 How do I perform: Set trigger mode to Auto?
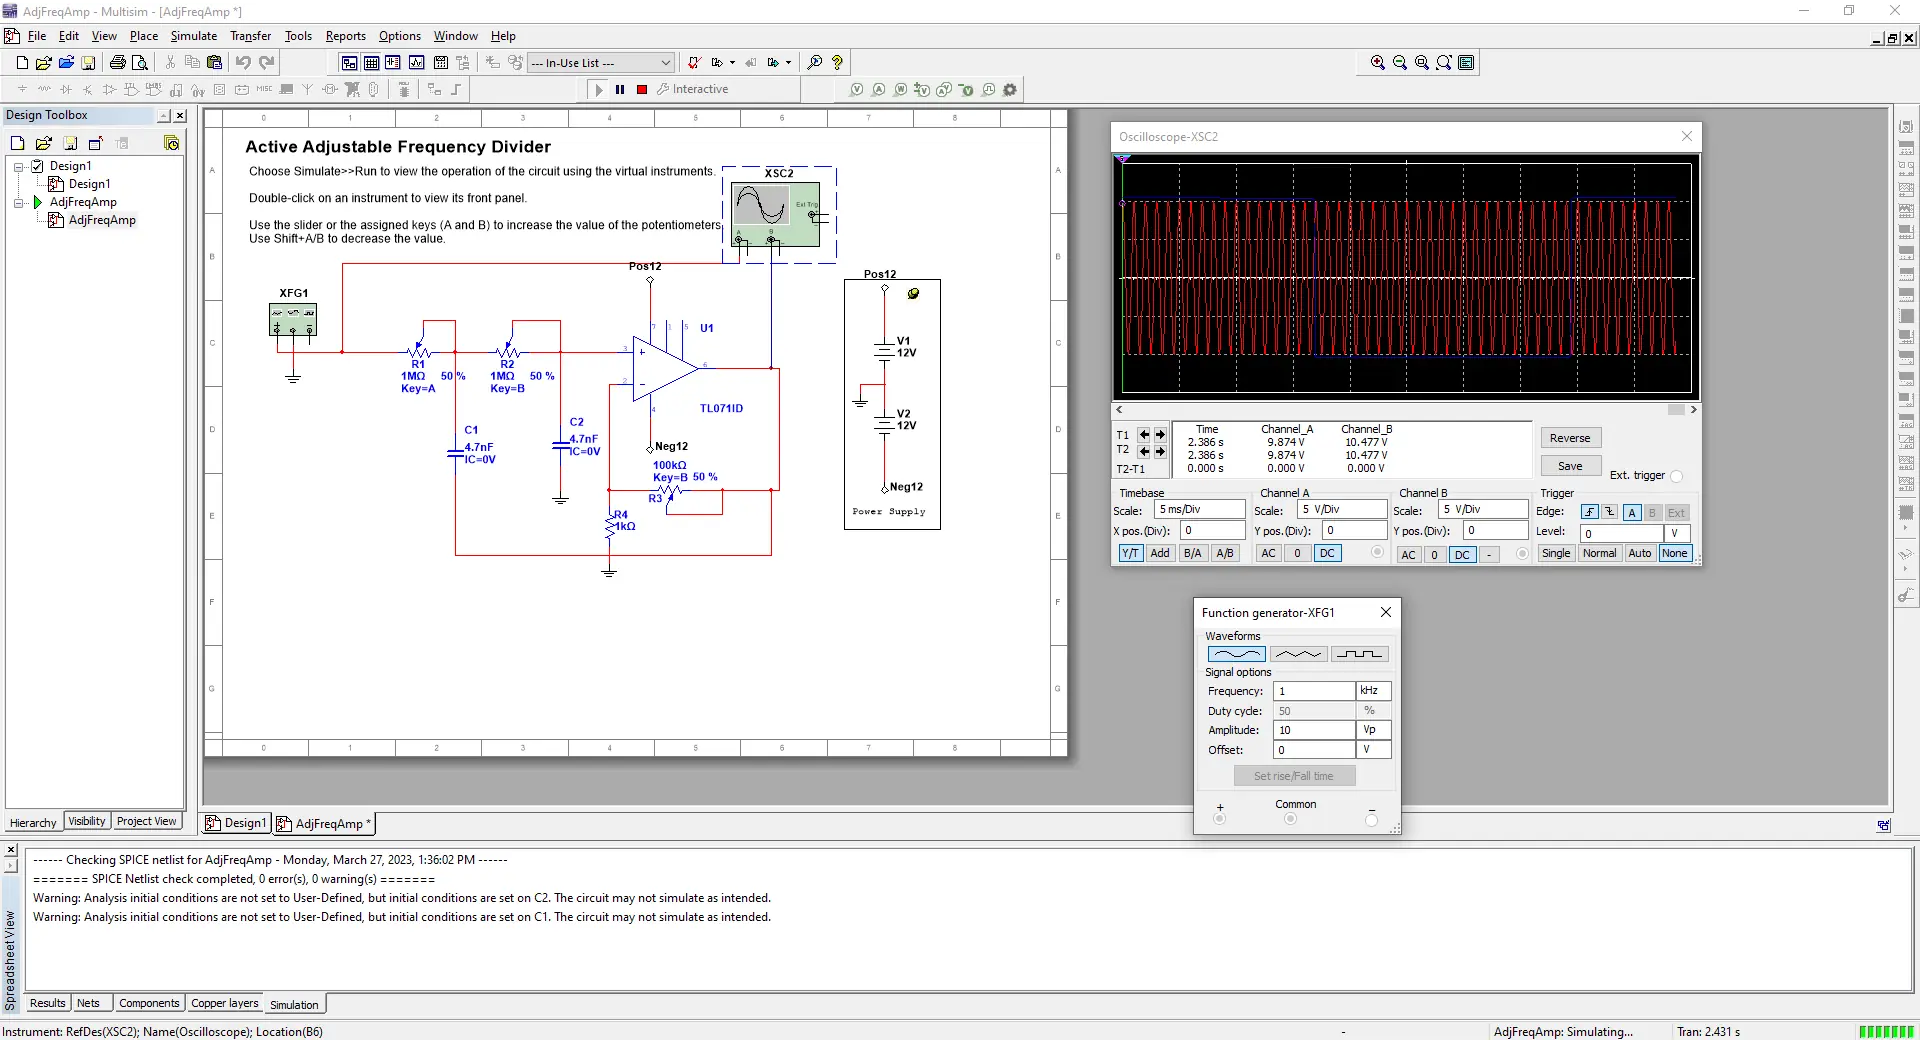1639,553
